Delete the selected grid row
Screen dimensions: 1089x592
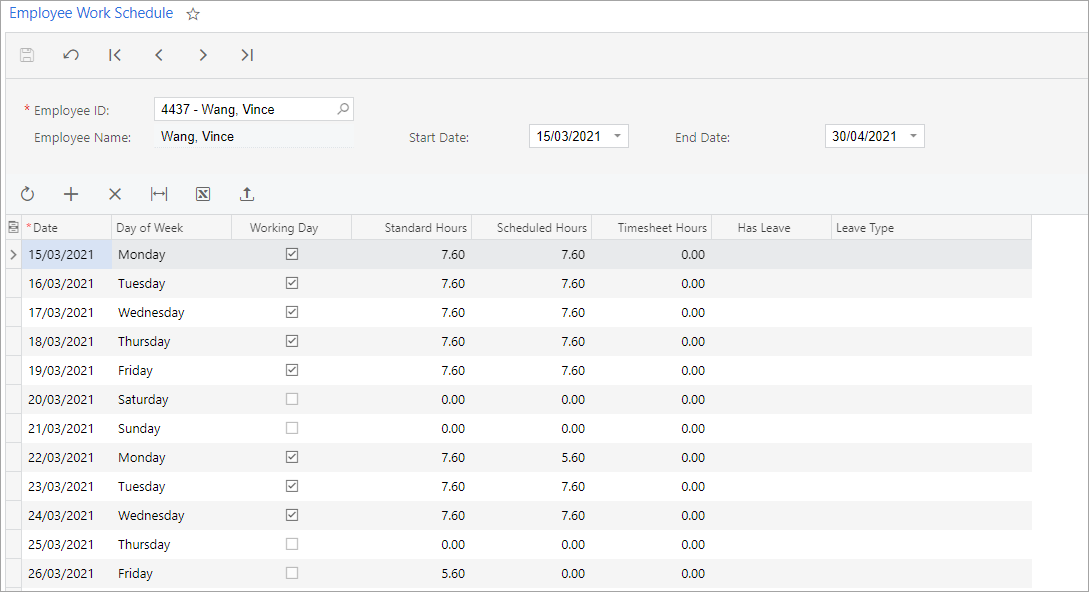tap(115, 194)
